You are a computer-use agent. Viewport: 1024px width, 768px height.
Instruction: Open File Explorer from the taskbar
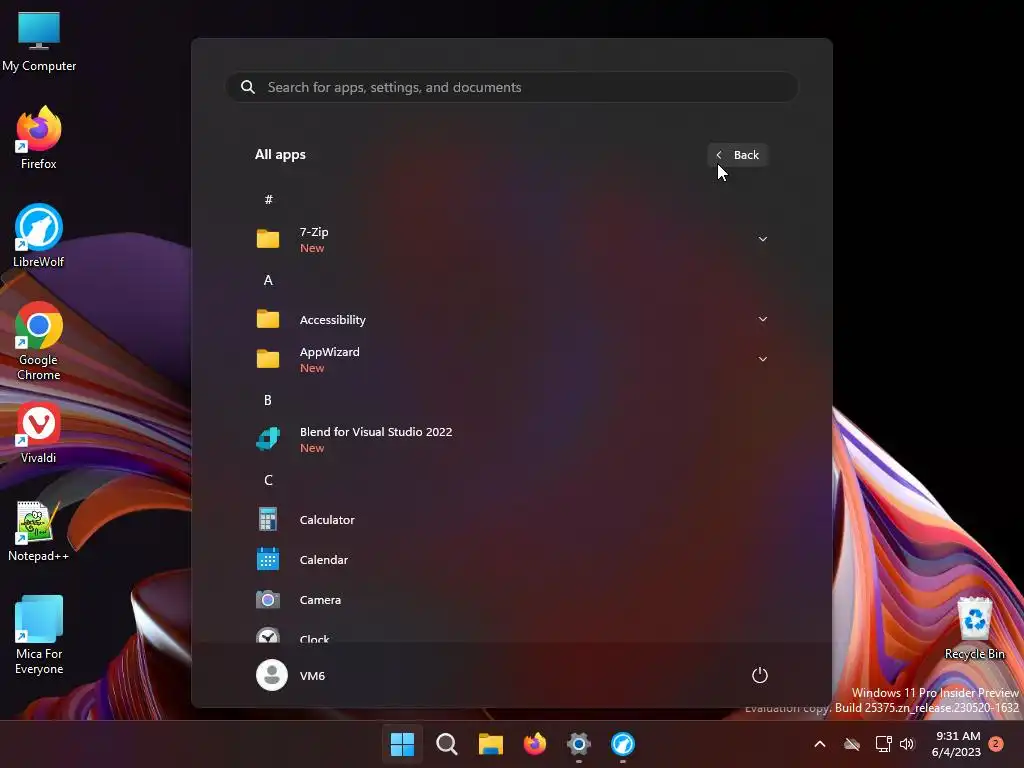click(490, 744)
